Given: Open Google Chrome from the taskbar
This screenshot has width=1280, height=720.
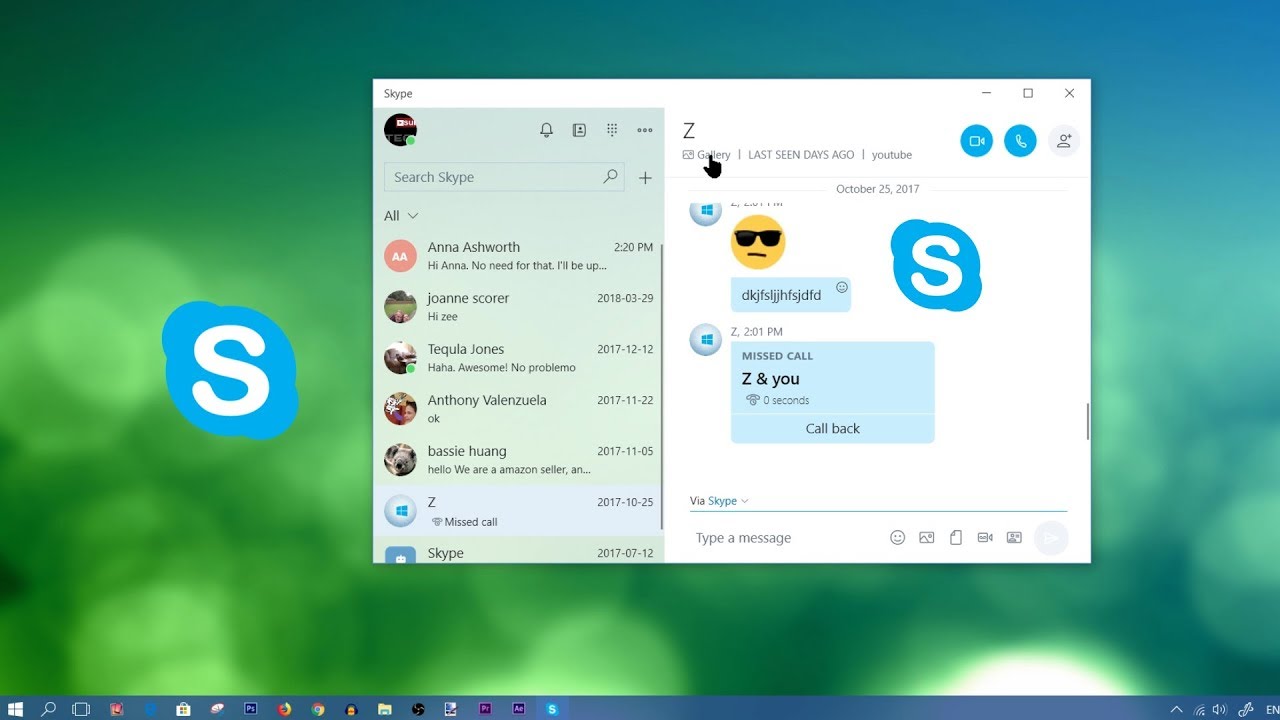Looking at the screenshot, I should point(318,709).
